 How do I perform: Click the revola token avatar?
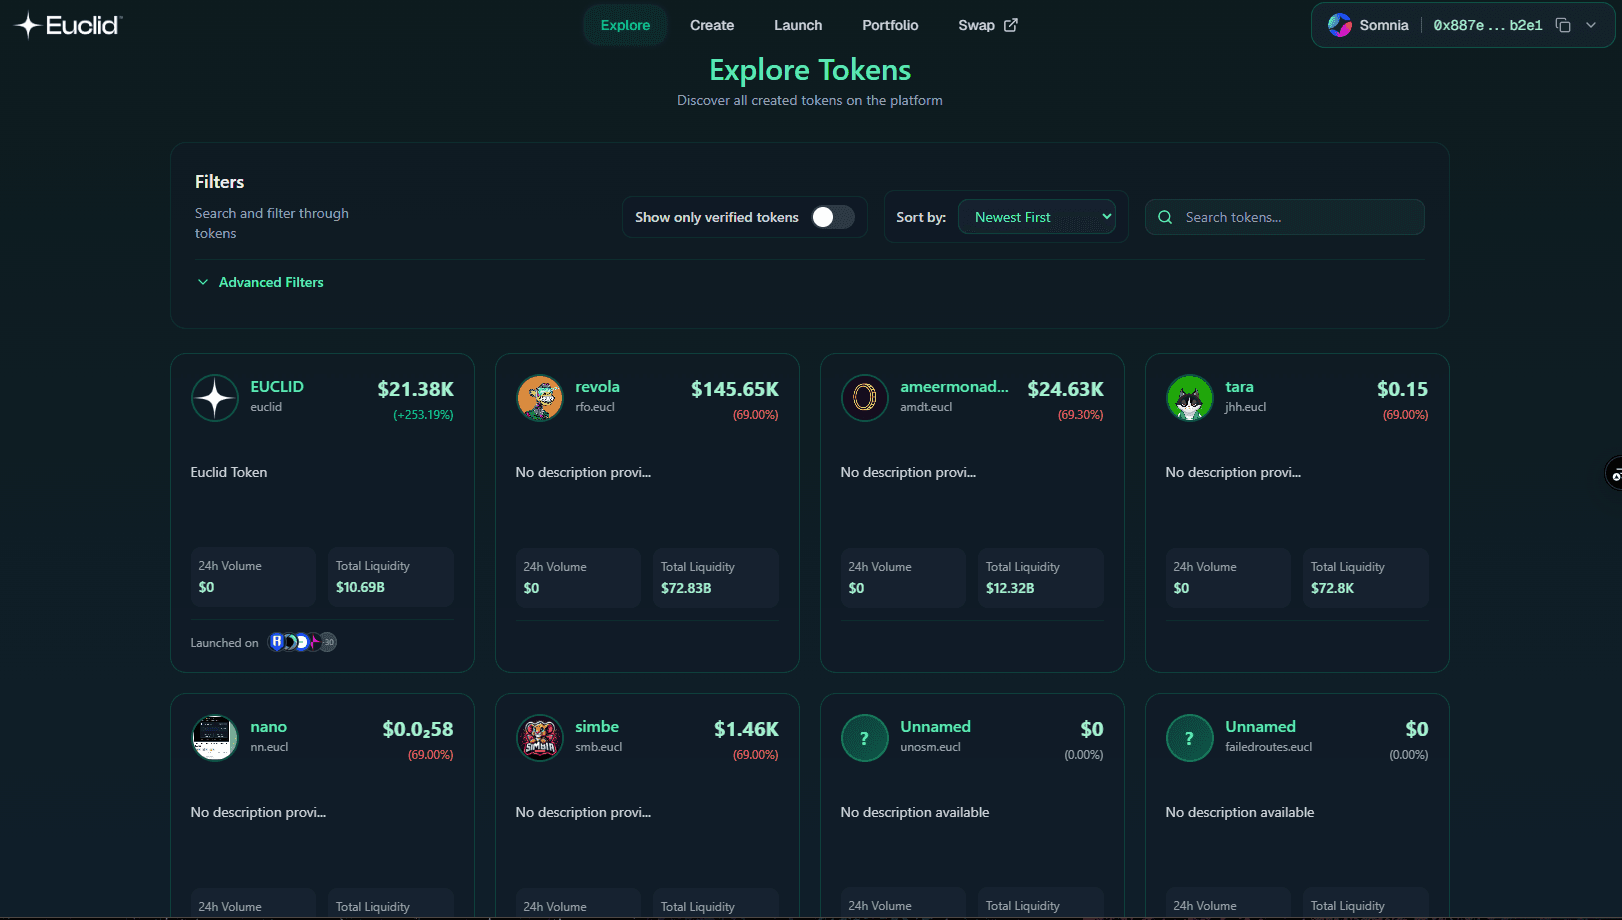click(540, 398)
